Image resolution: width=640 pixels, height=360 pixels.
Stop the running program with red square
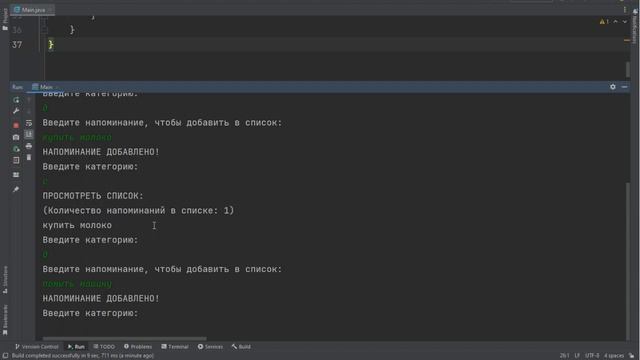point(16,125)
